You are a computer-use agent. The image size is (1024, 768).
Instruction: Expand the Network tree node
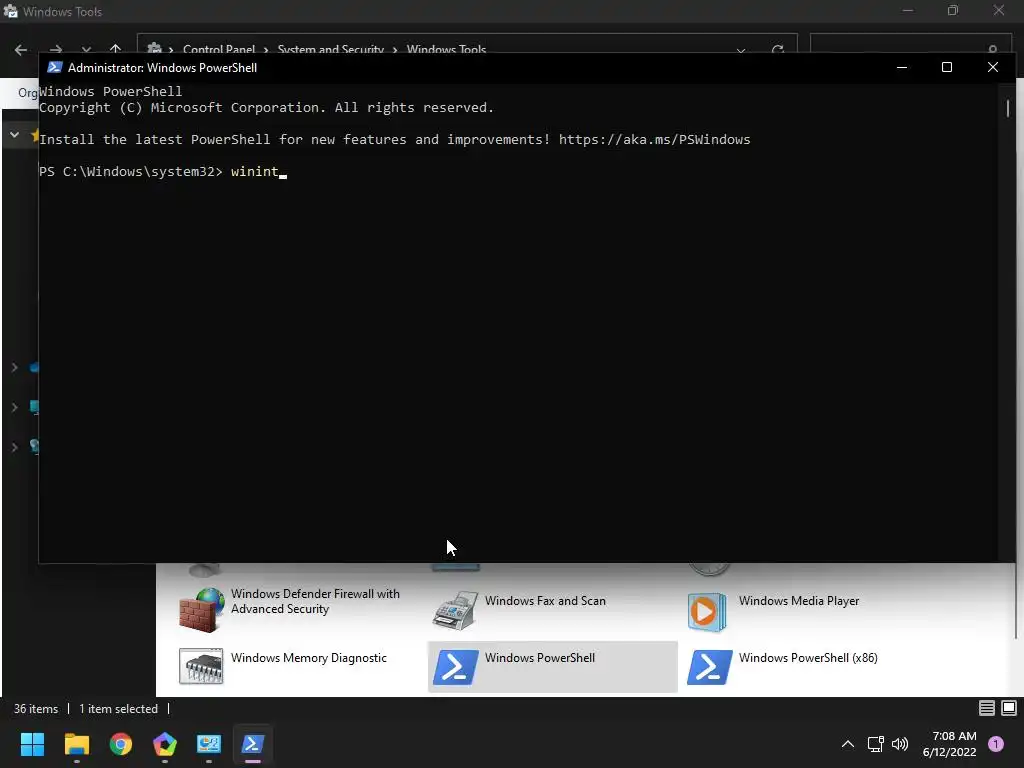(x=14, y=447)
